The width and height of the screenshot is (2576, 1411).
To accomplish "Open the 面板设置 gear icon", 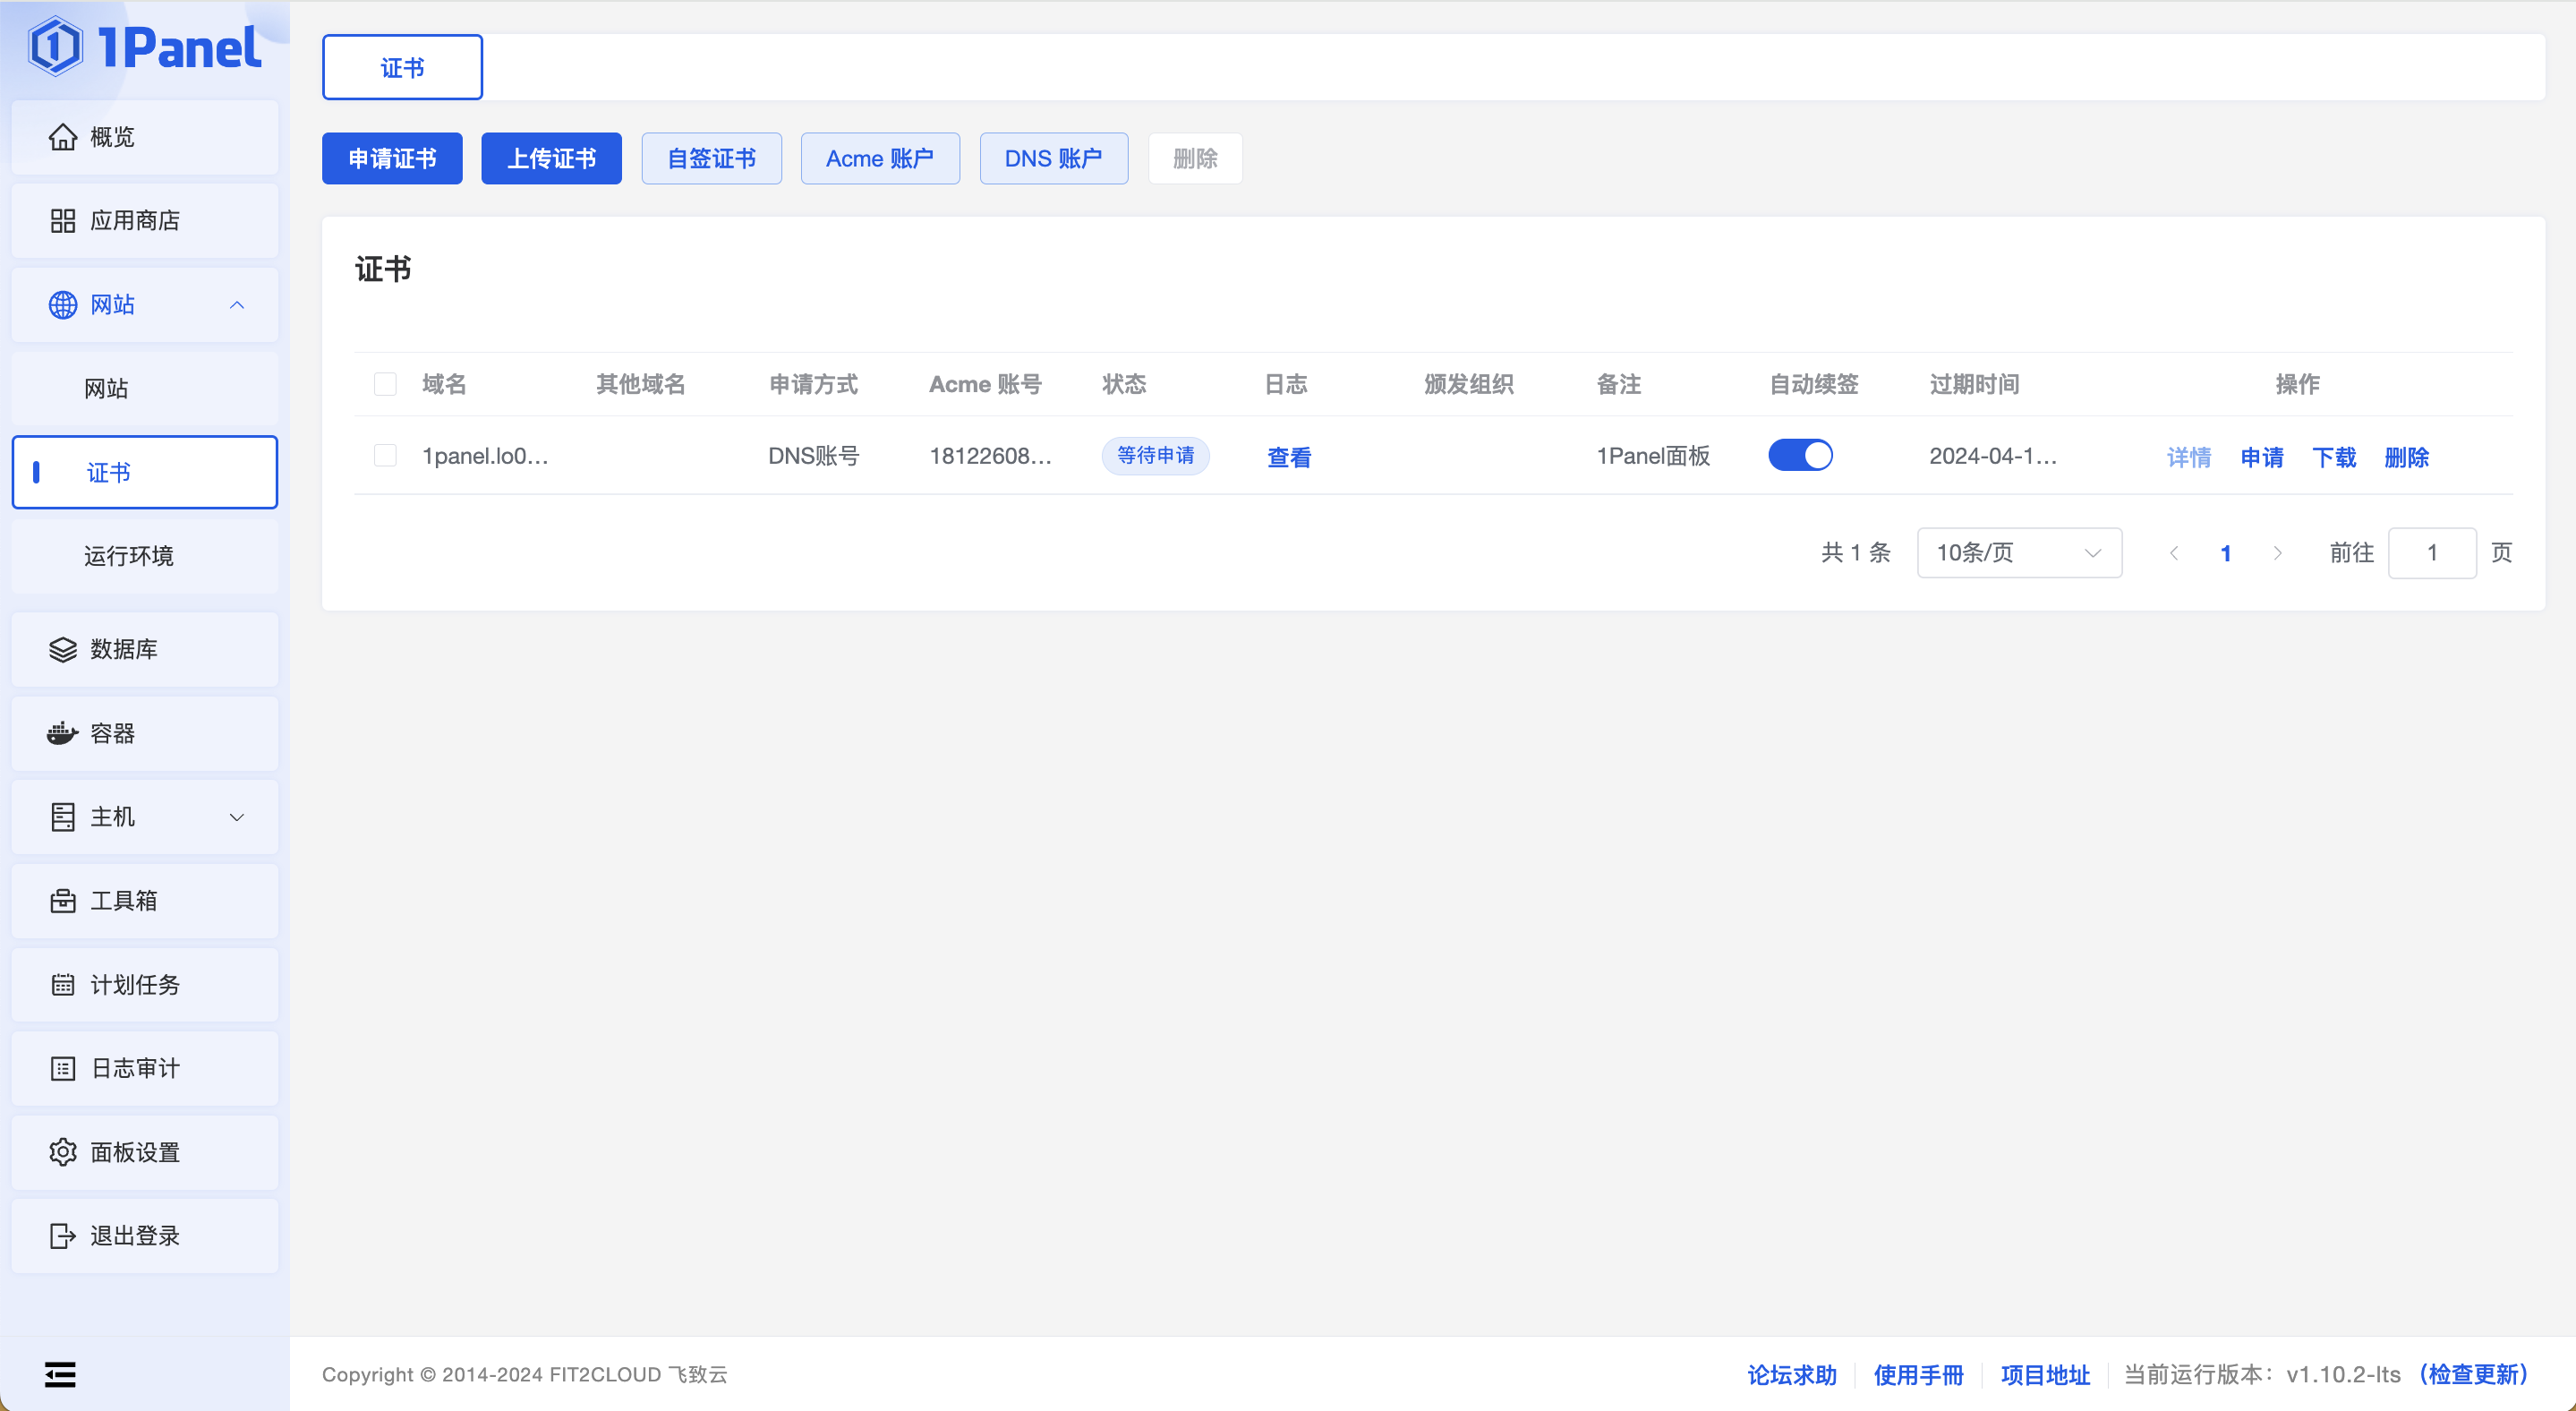I will point(62,1152).
